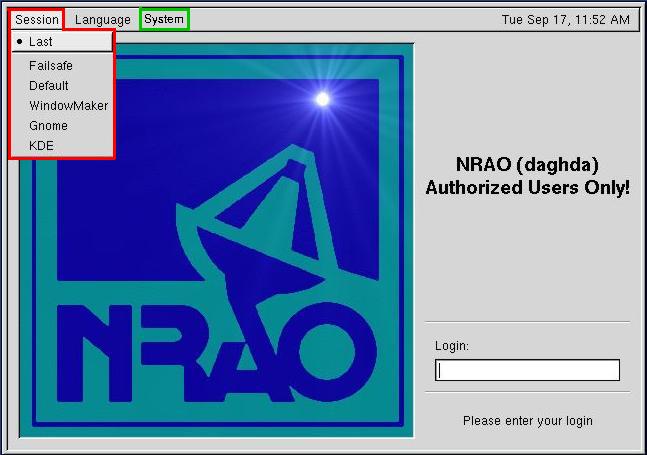Click the "Authorized Users Only!" text

pyautogui.click(x=528, y=187)
